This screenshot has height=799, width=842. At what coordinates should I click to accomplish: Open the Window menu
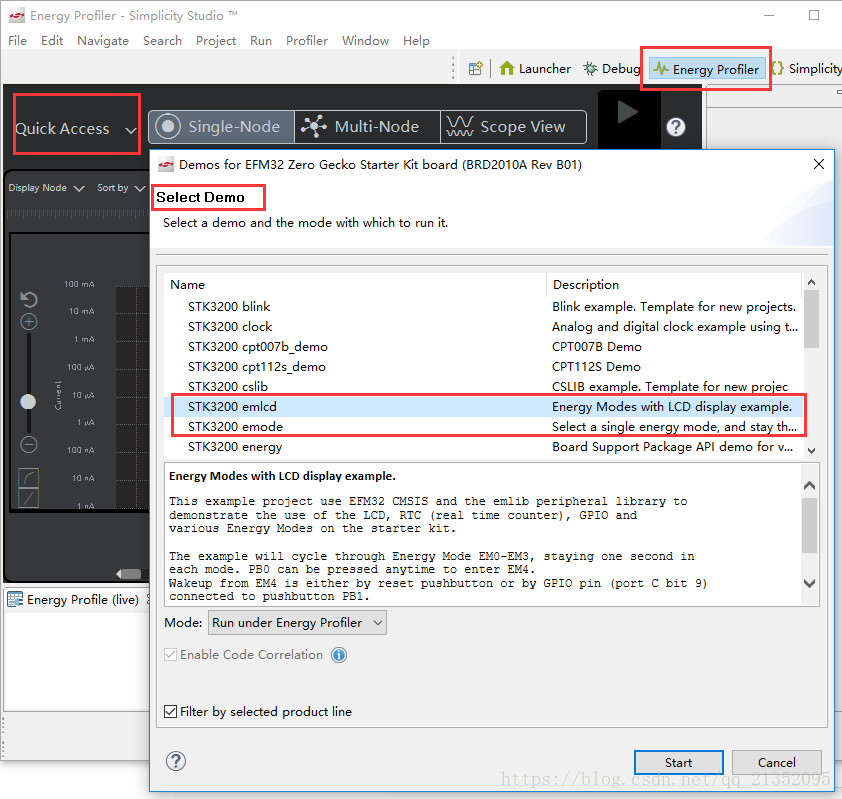365,41
